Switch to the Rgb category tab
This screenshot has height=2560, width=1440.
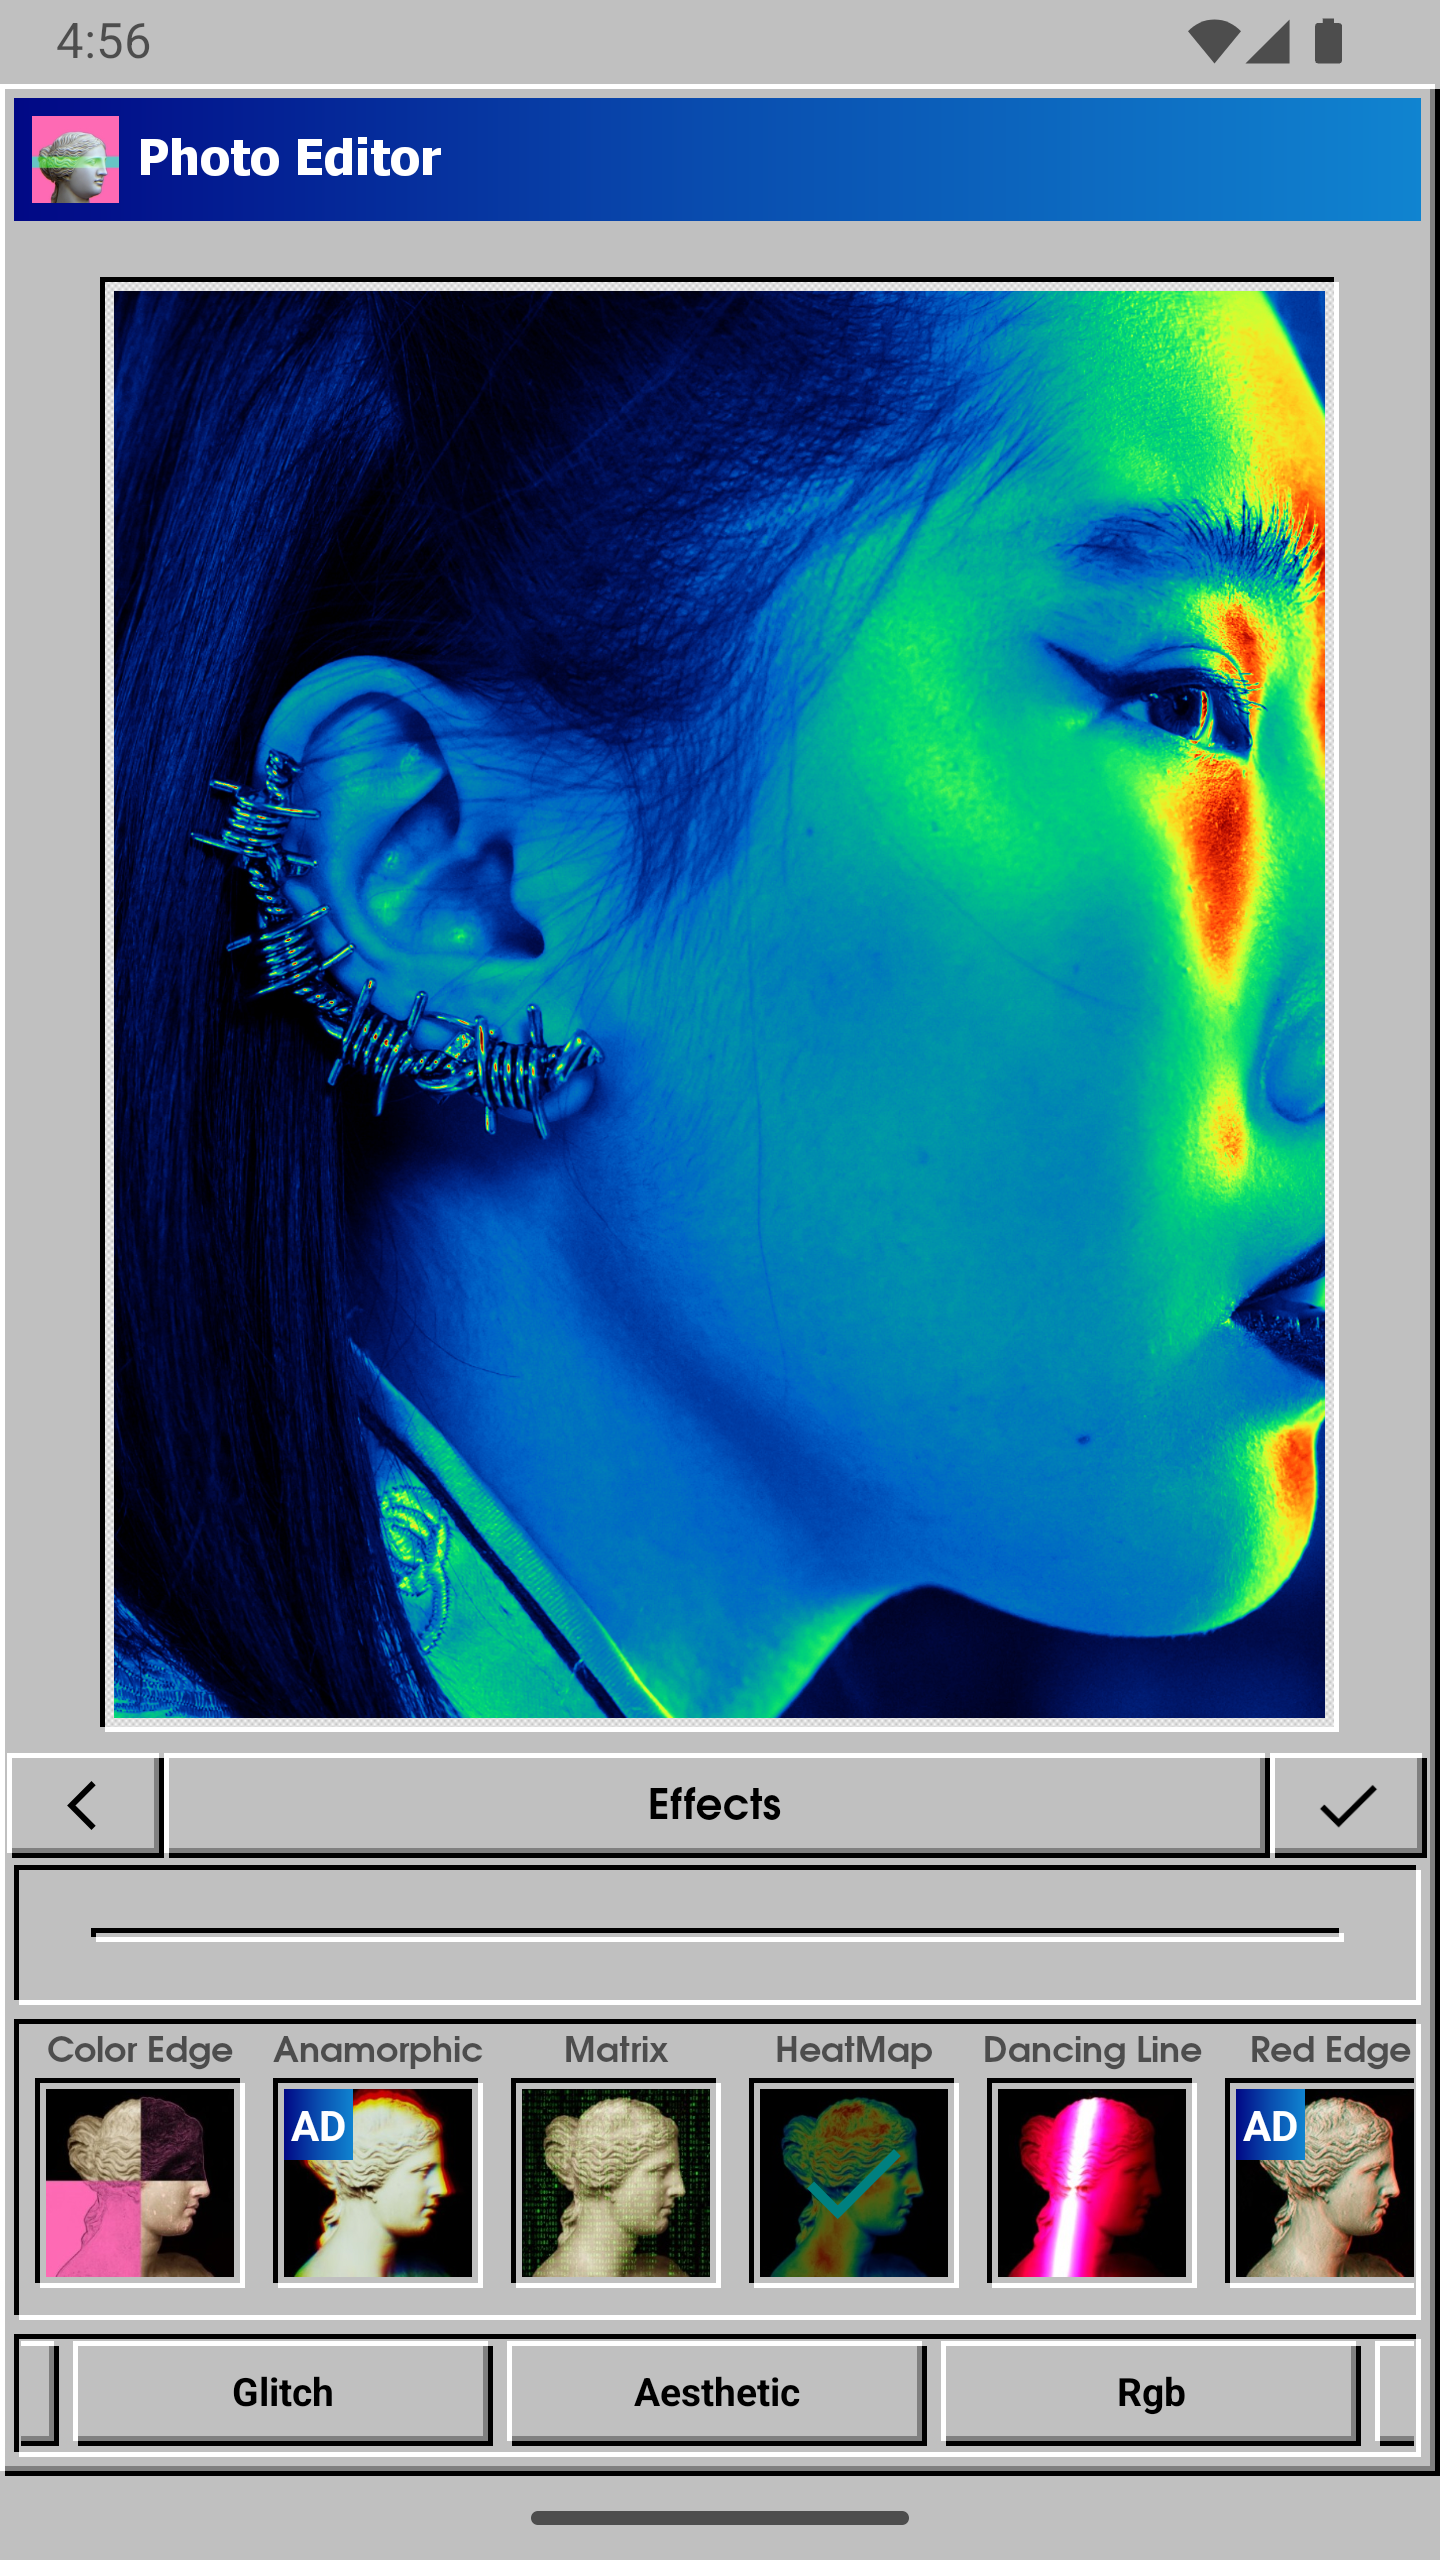click(1151, 2394)
